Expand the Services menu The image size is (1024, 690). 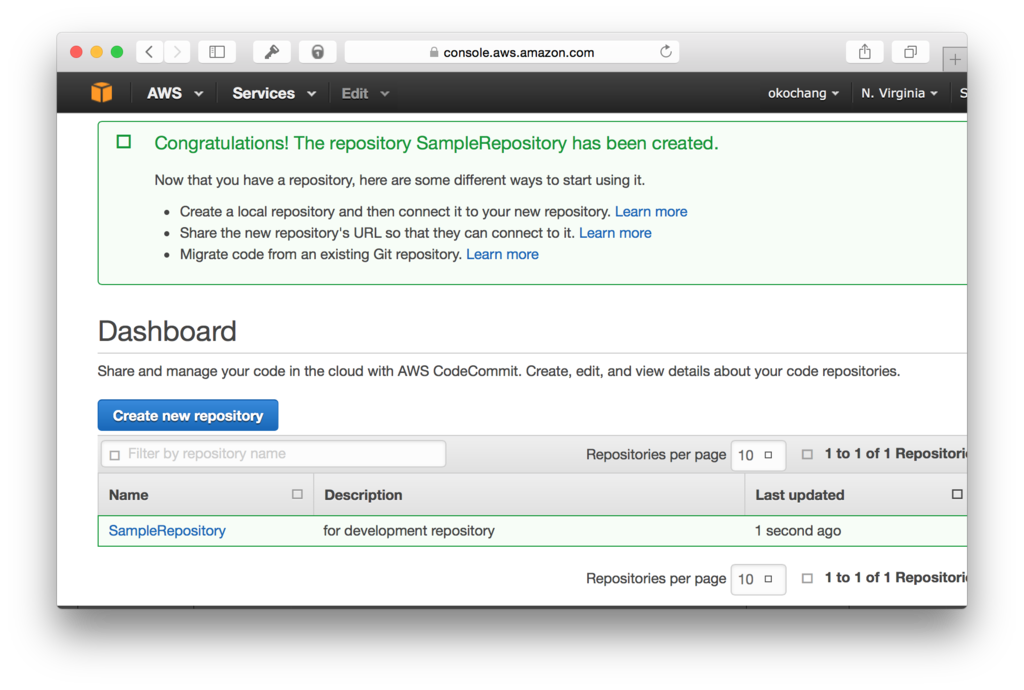pos(274,93)
